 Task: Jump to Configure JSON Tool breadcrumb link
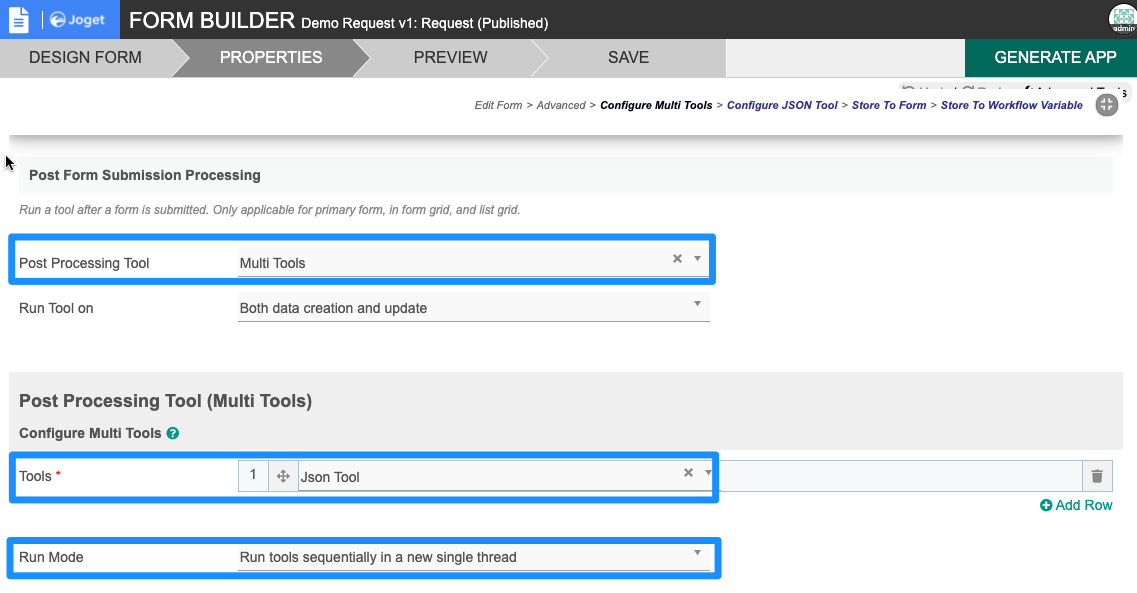coord(782,105)
